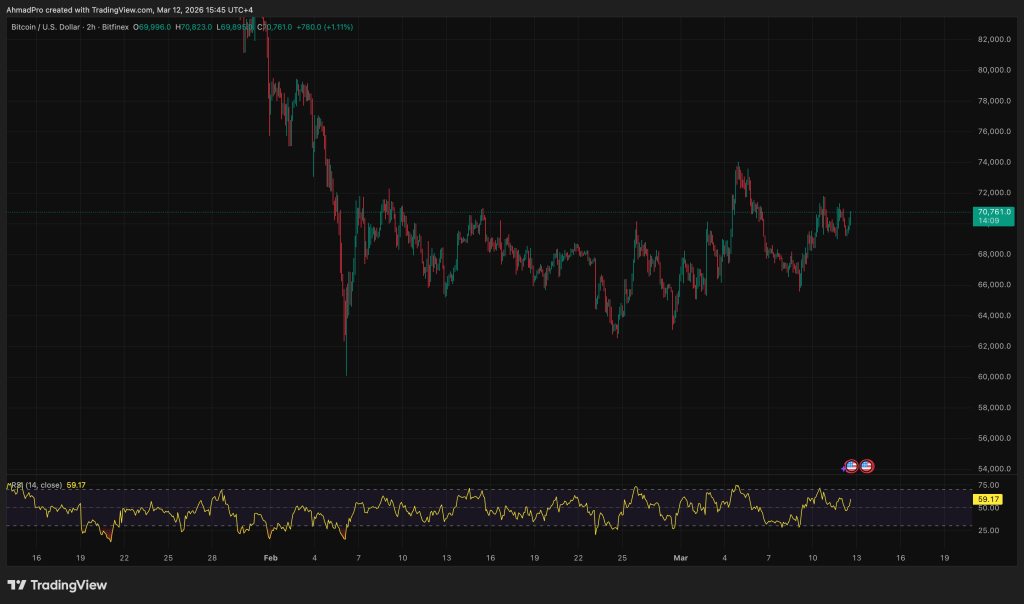
Task: Click the US flag event icon without a star
Action: click(x=867, y=466)
